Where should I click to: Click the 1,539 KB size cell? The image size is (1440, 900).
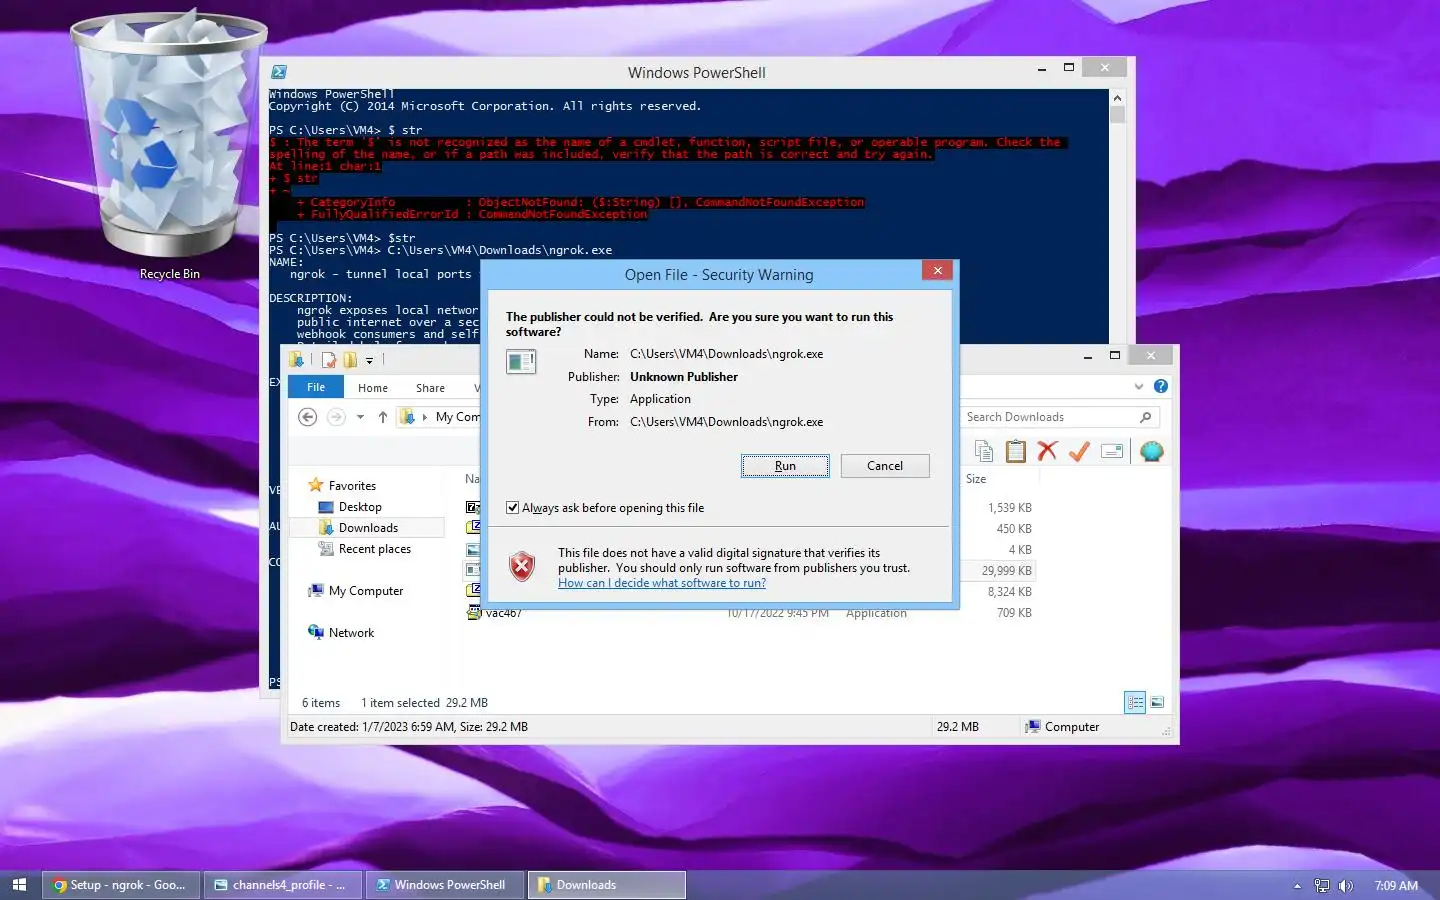pos(1009,508)
